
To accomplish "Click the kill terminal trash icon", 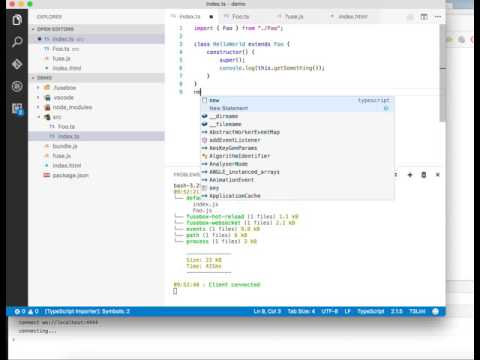I will pyautogui.click(x=424, y=175).
